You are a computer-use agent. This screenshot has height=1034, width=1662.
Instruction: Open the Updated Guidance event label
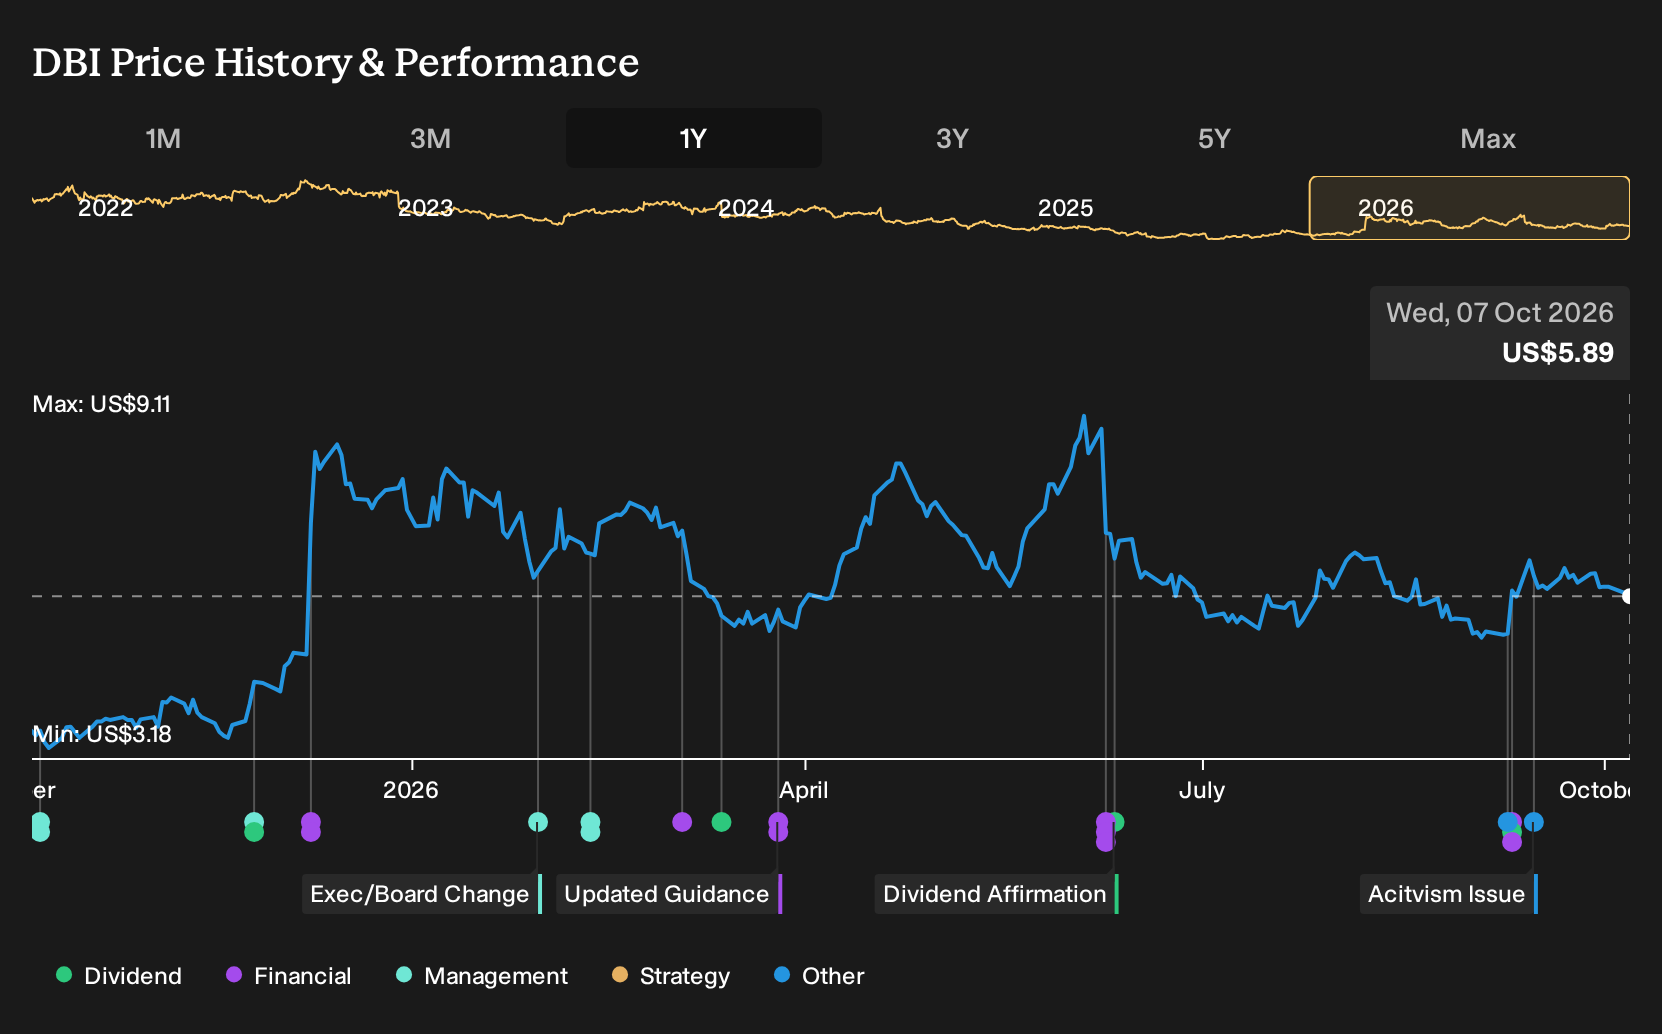click(669, 894)
